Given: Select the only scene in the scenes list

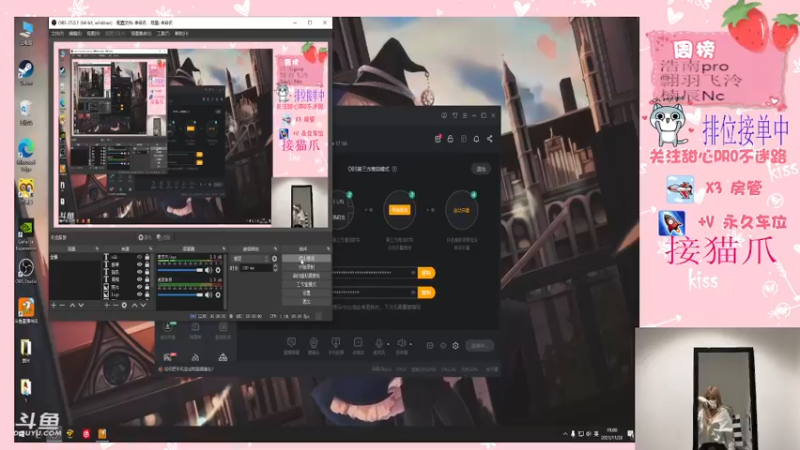Looking at the screenshot, I should click(x=75, y=257).
